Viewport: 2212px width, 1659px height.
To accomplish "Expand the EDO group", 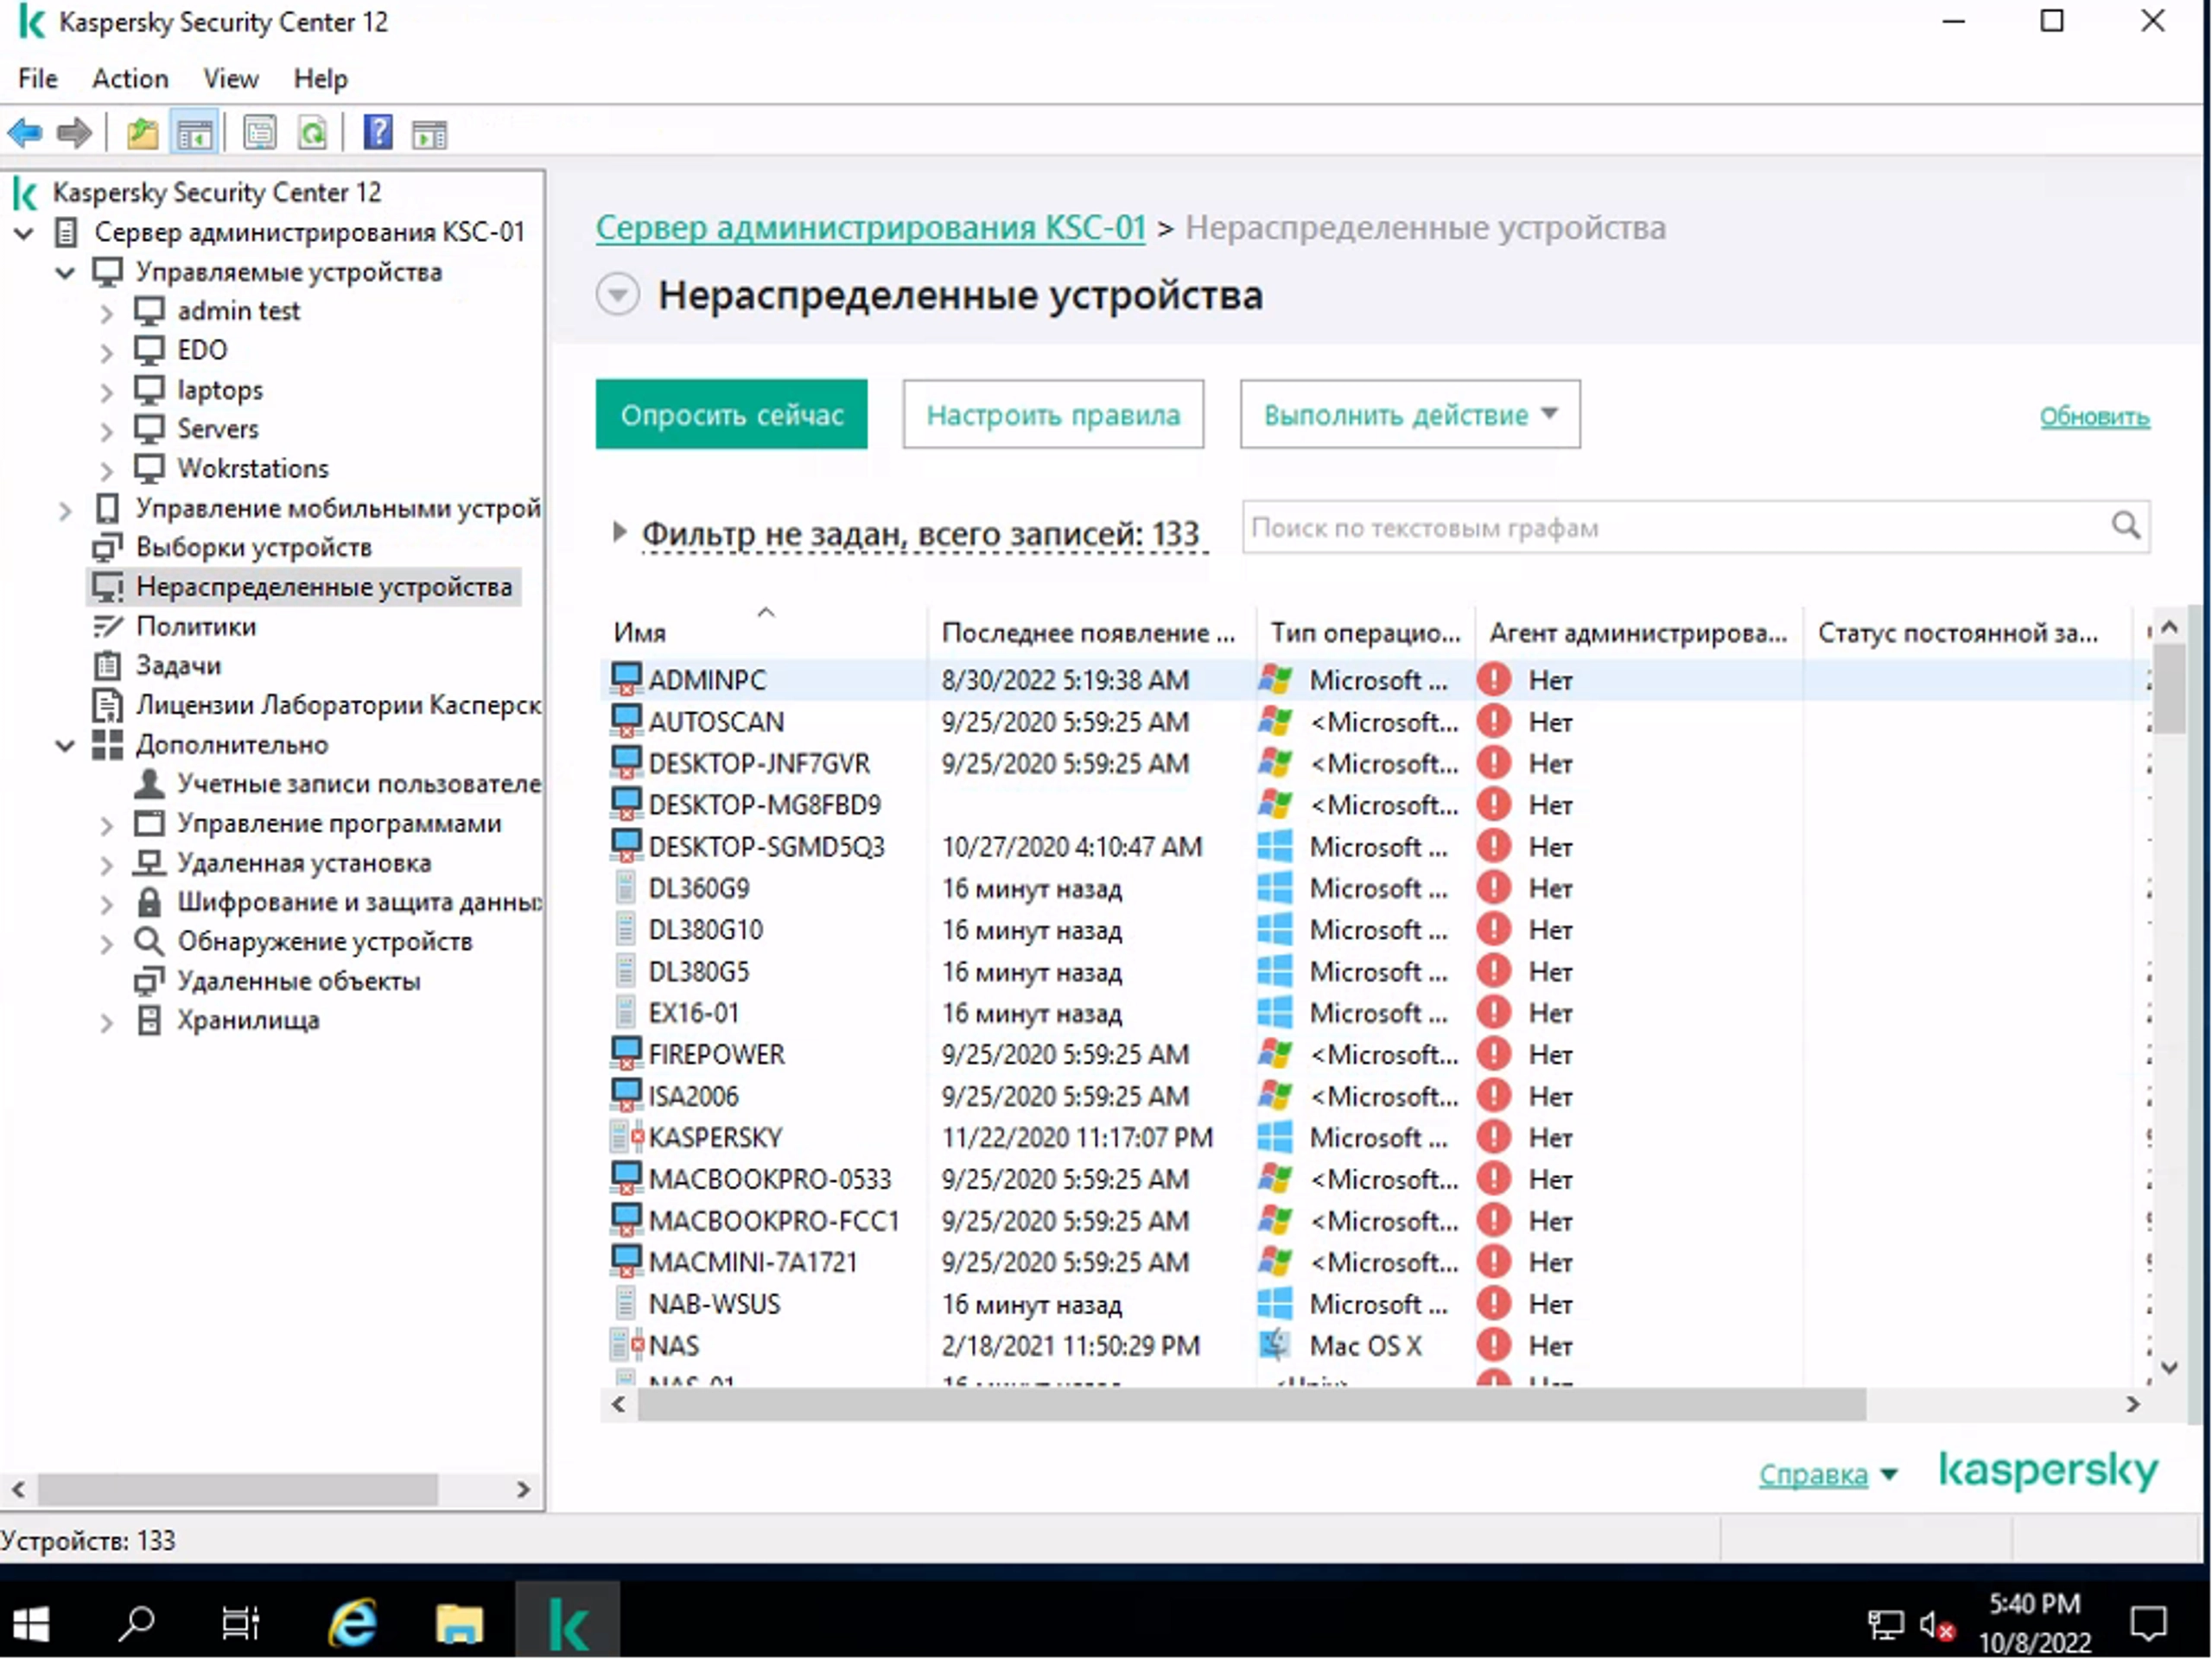I will (x=107, y=352).
